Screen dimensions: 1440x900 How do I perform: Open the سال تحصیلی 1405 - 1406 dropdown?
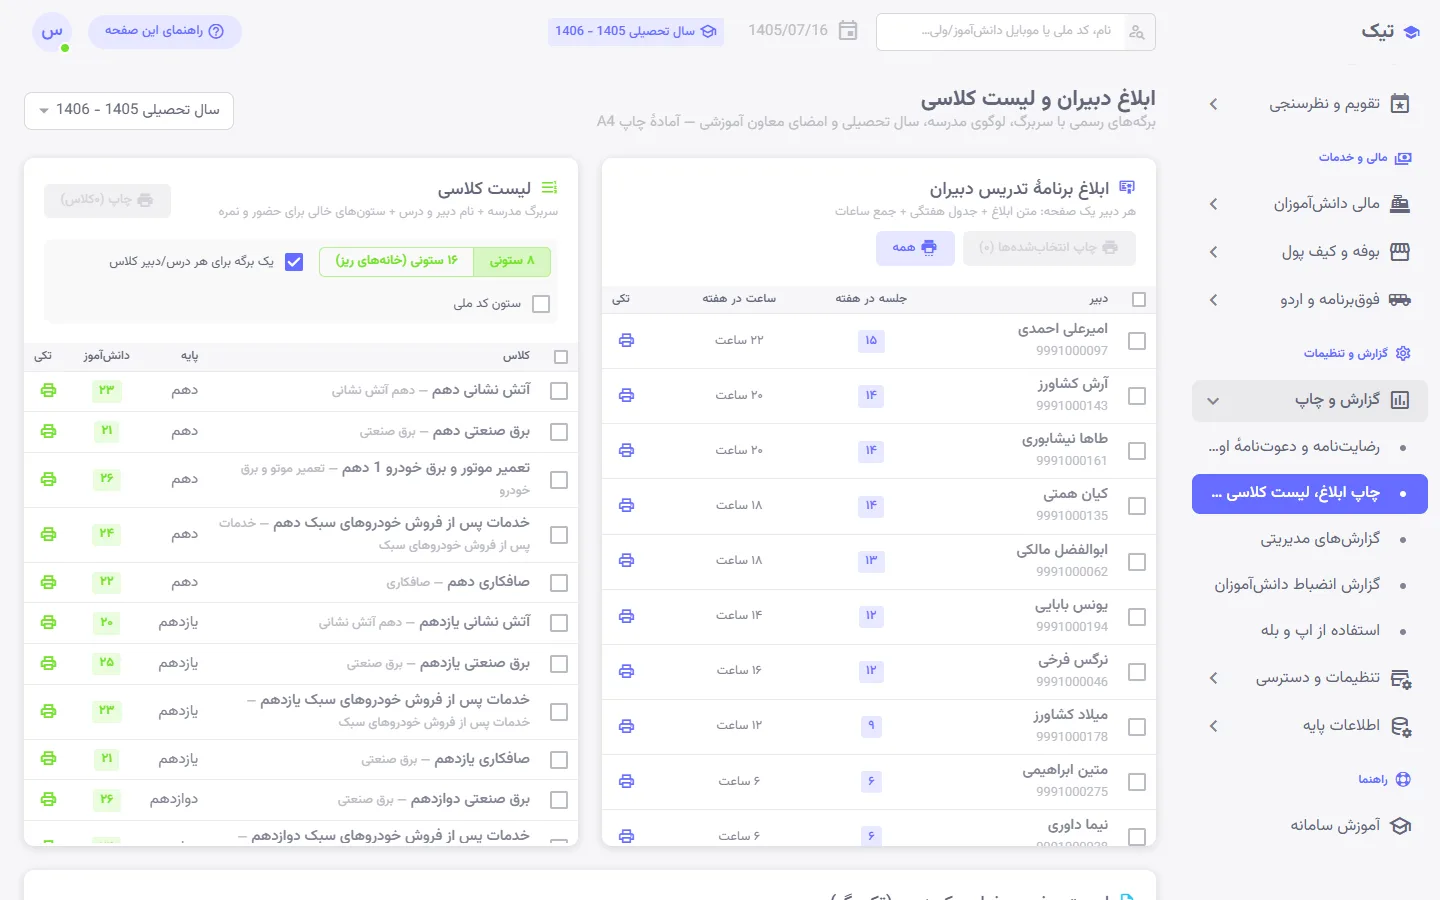129,110
